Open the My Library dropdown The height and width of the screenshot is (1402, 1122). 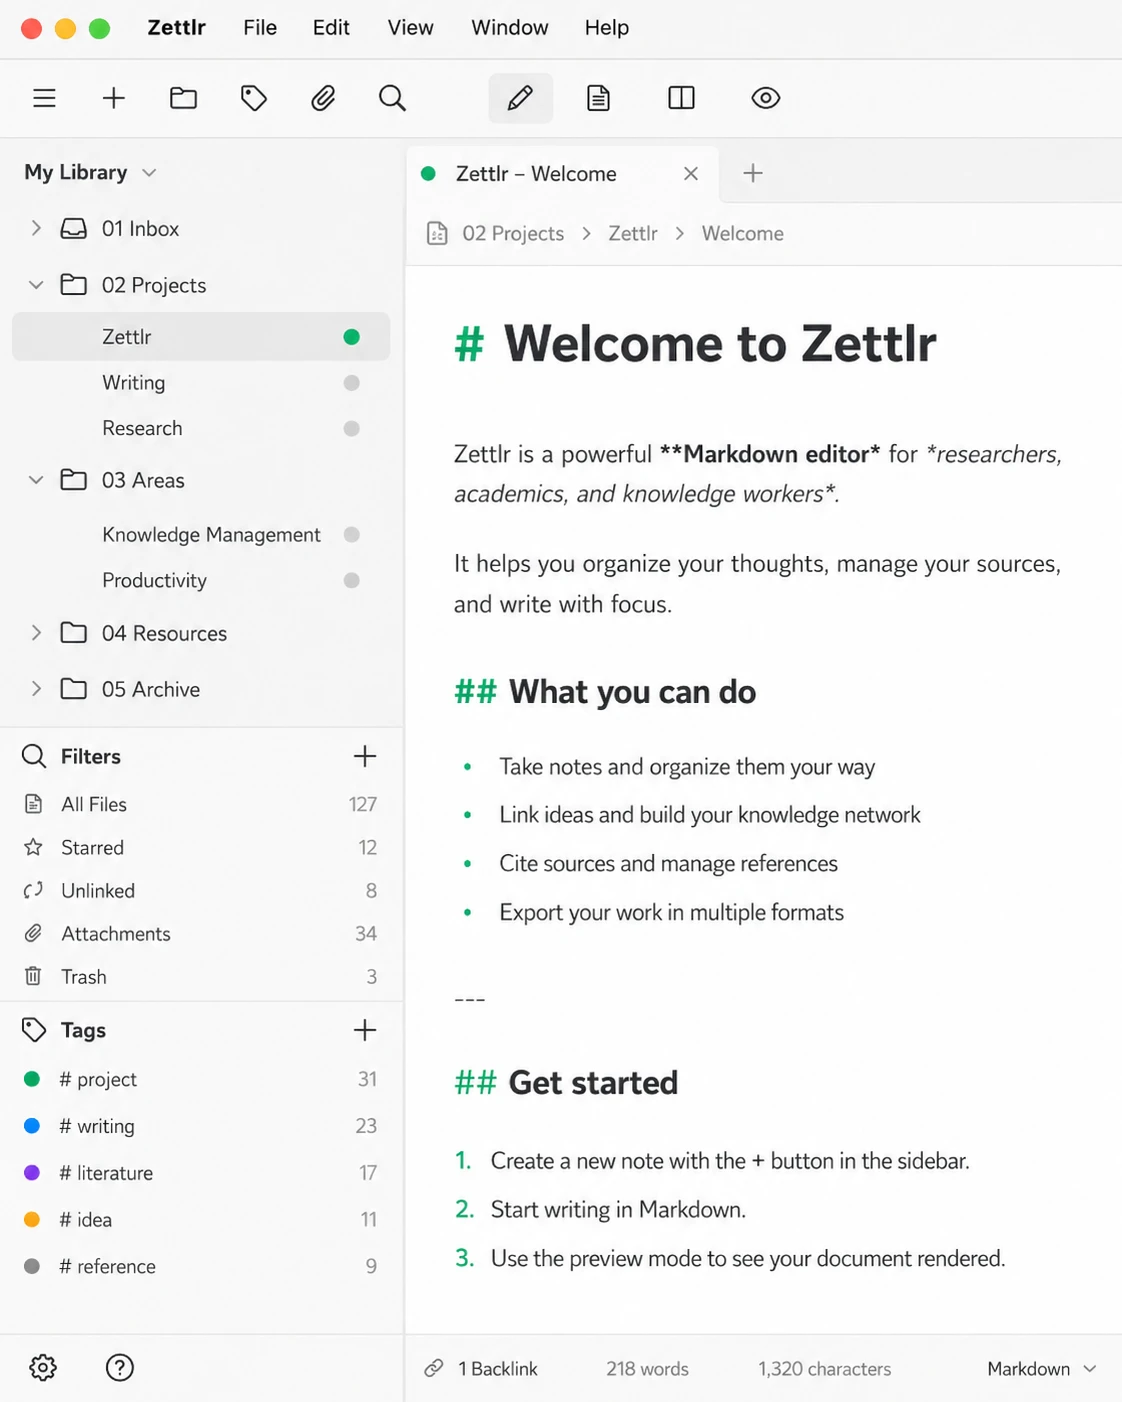click(x=91, y=172)
